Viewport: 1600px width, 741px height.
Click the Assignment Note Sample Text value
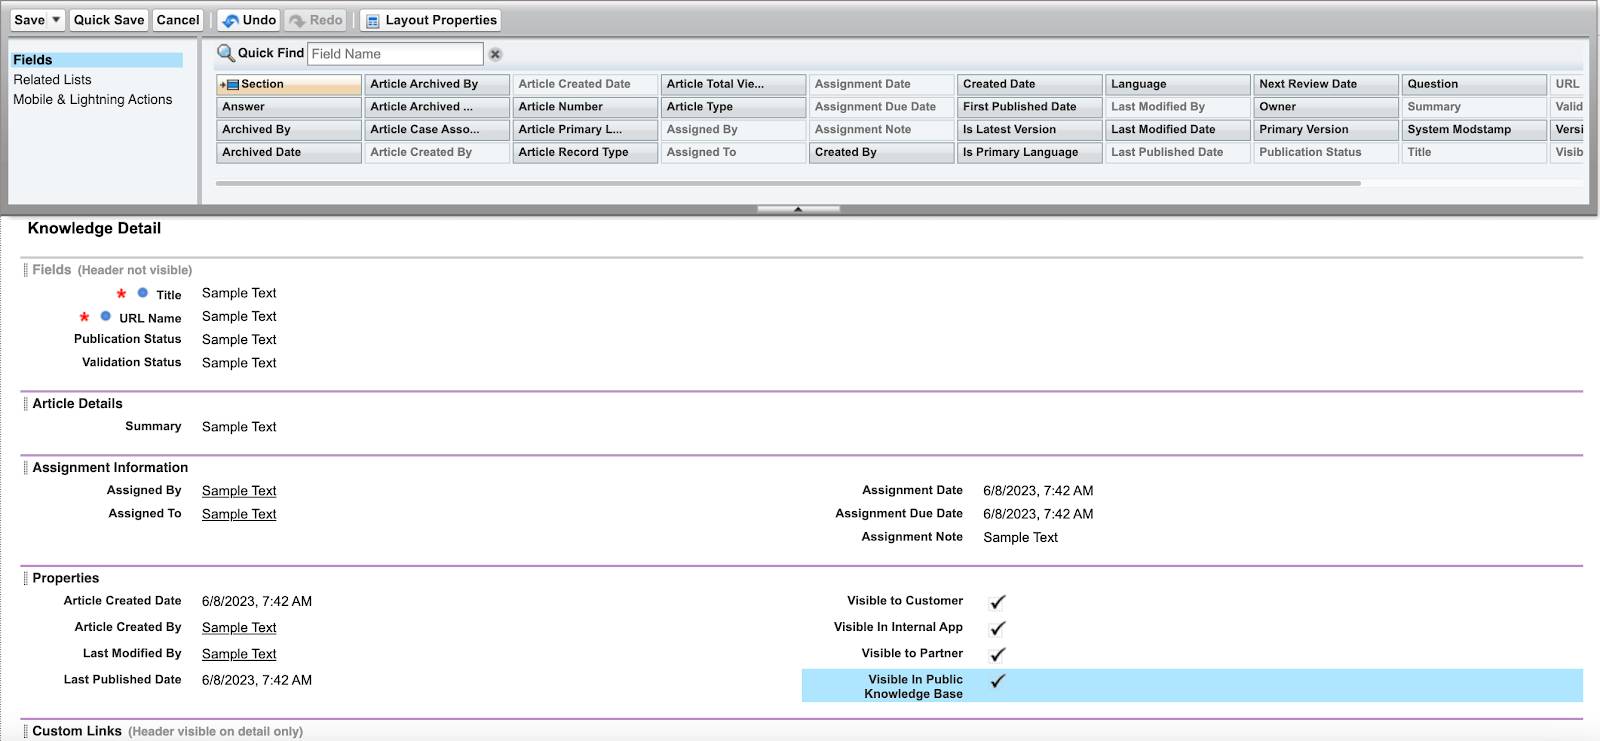[x=1020, y=537]
